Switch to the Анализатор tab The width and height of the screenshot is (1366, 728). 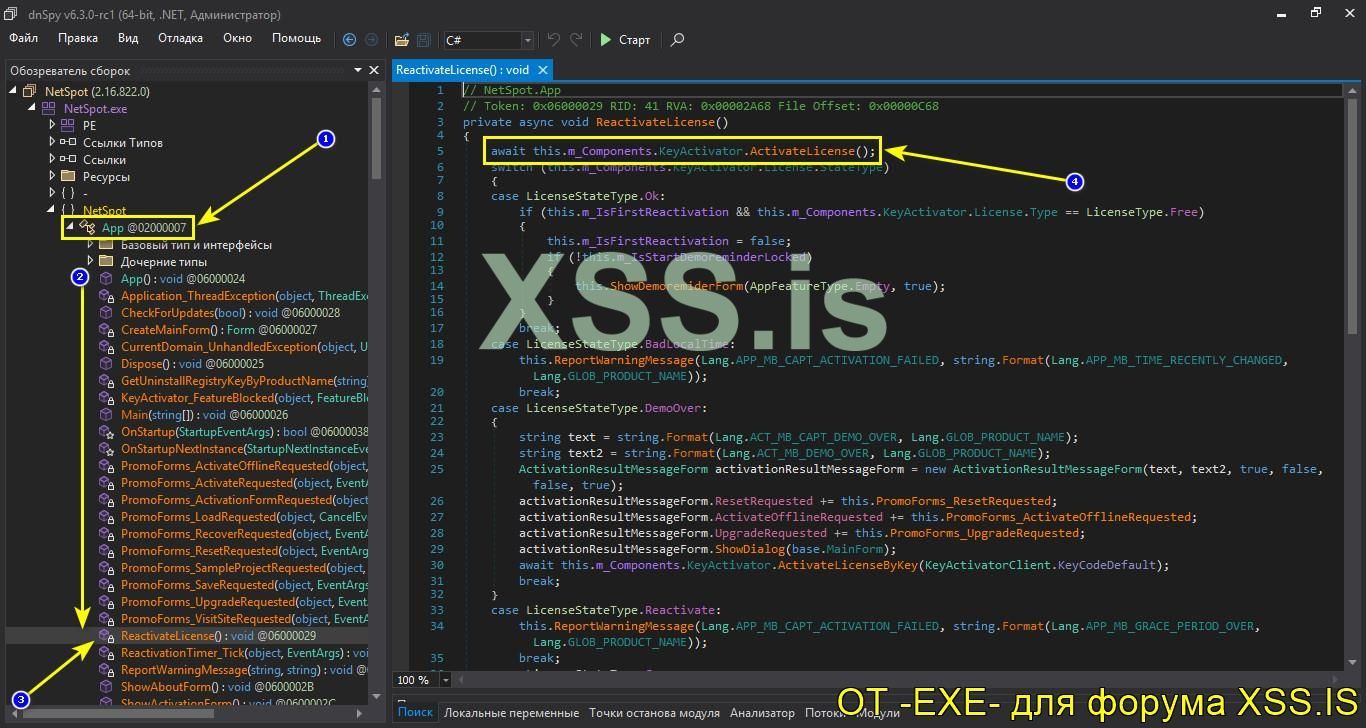point(762,713)
